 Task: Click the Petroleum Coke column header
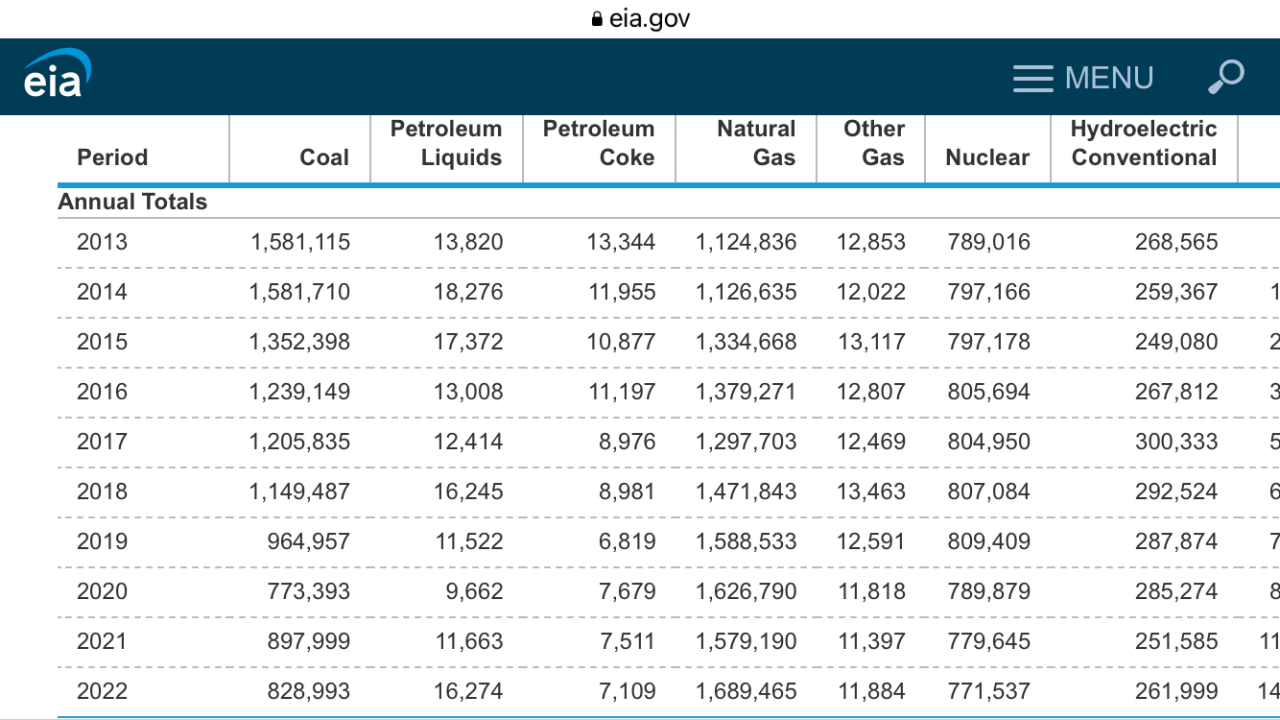coord(598,143)
